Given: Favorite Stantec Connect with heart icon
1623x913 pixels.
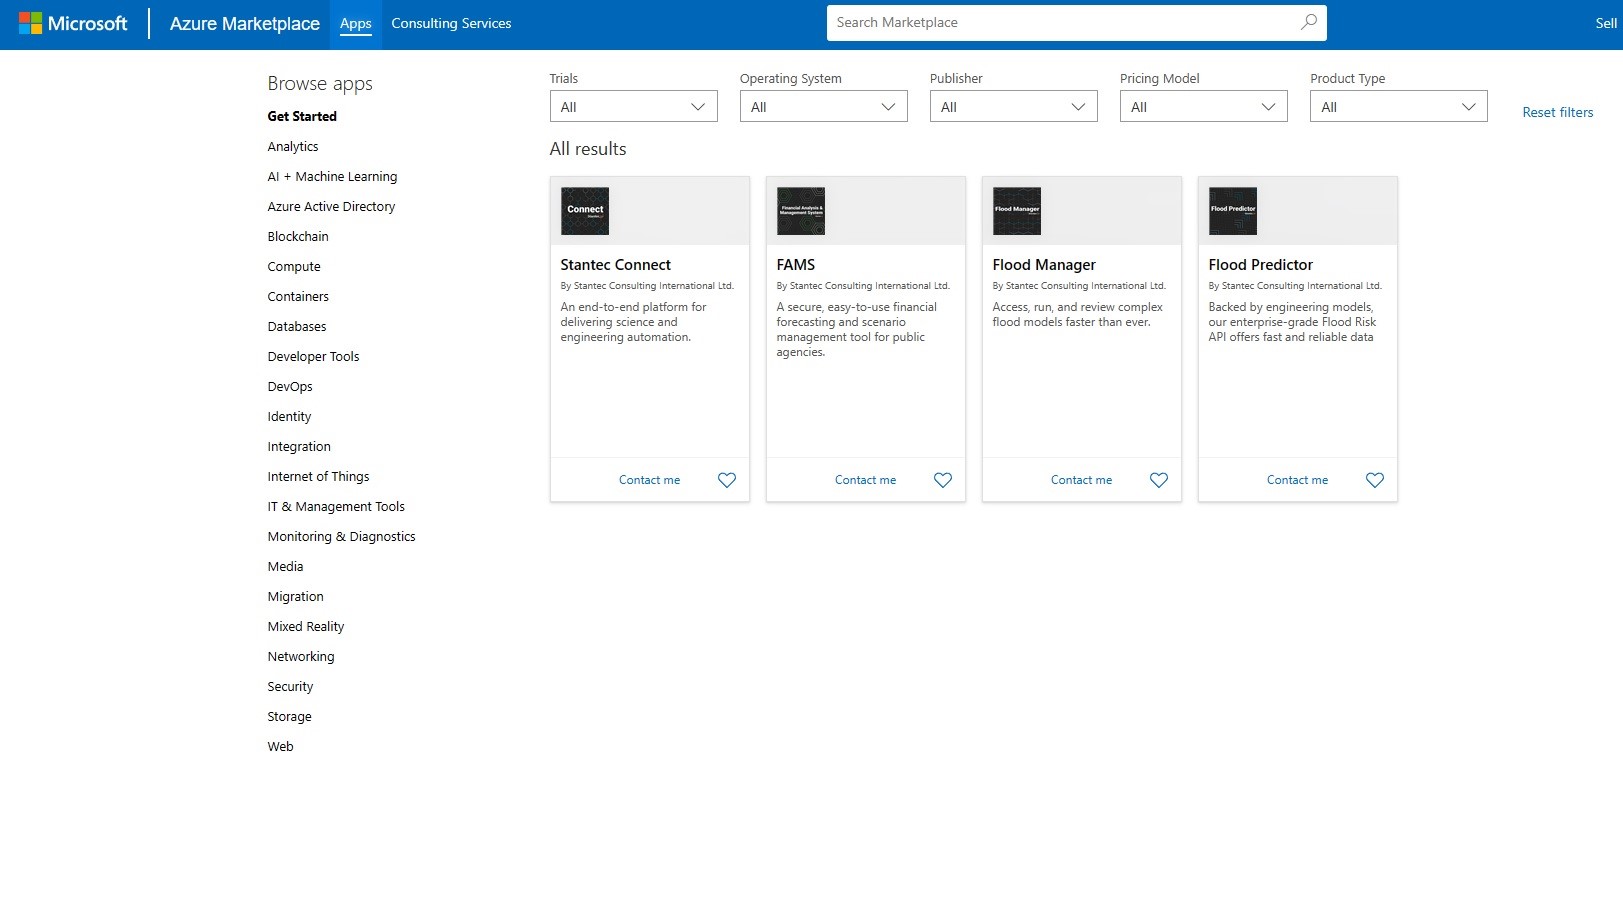Looking at the screenshot, I should 727,480.
